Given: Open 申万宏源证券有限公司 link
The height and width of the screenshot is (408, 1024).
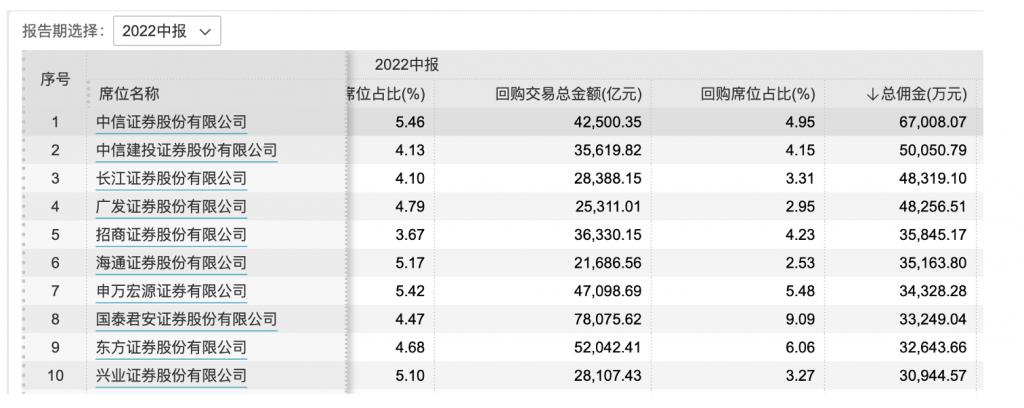Looking at the screenshot, I should click(171, 292).
